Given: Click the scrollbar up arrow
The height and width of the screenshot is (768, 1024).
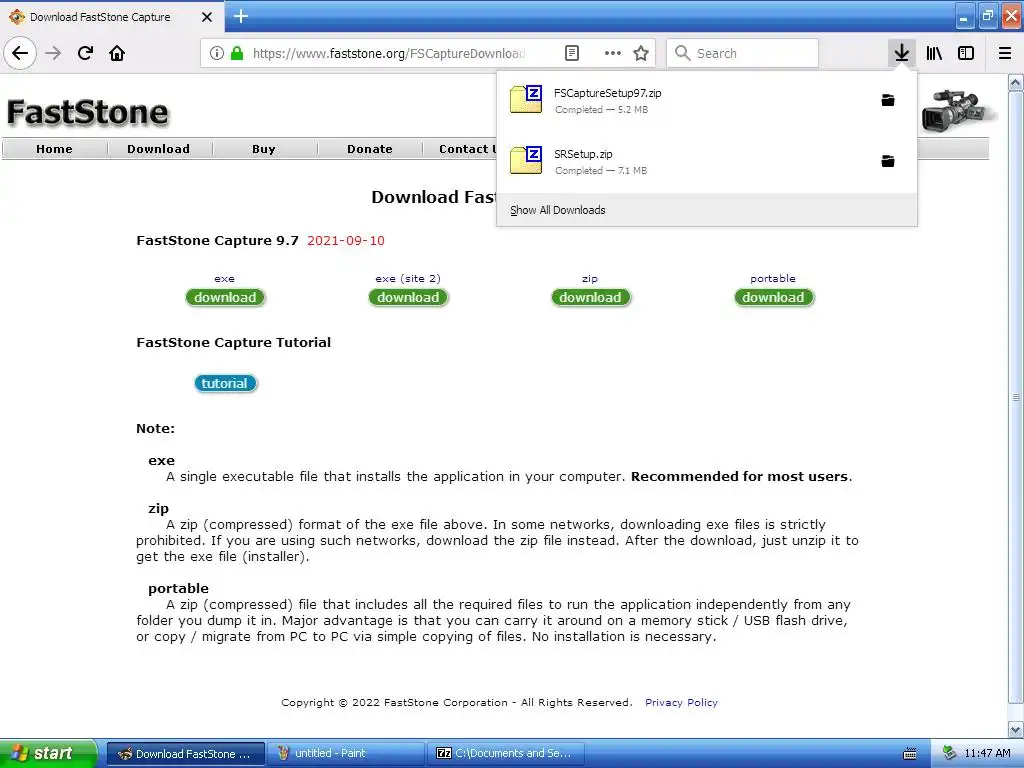Looking at the screenshot, I should click(1016, 83).
